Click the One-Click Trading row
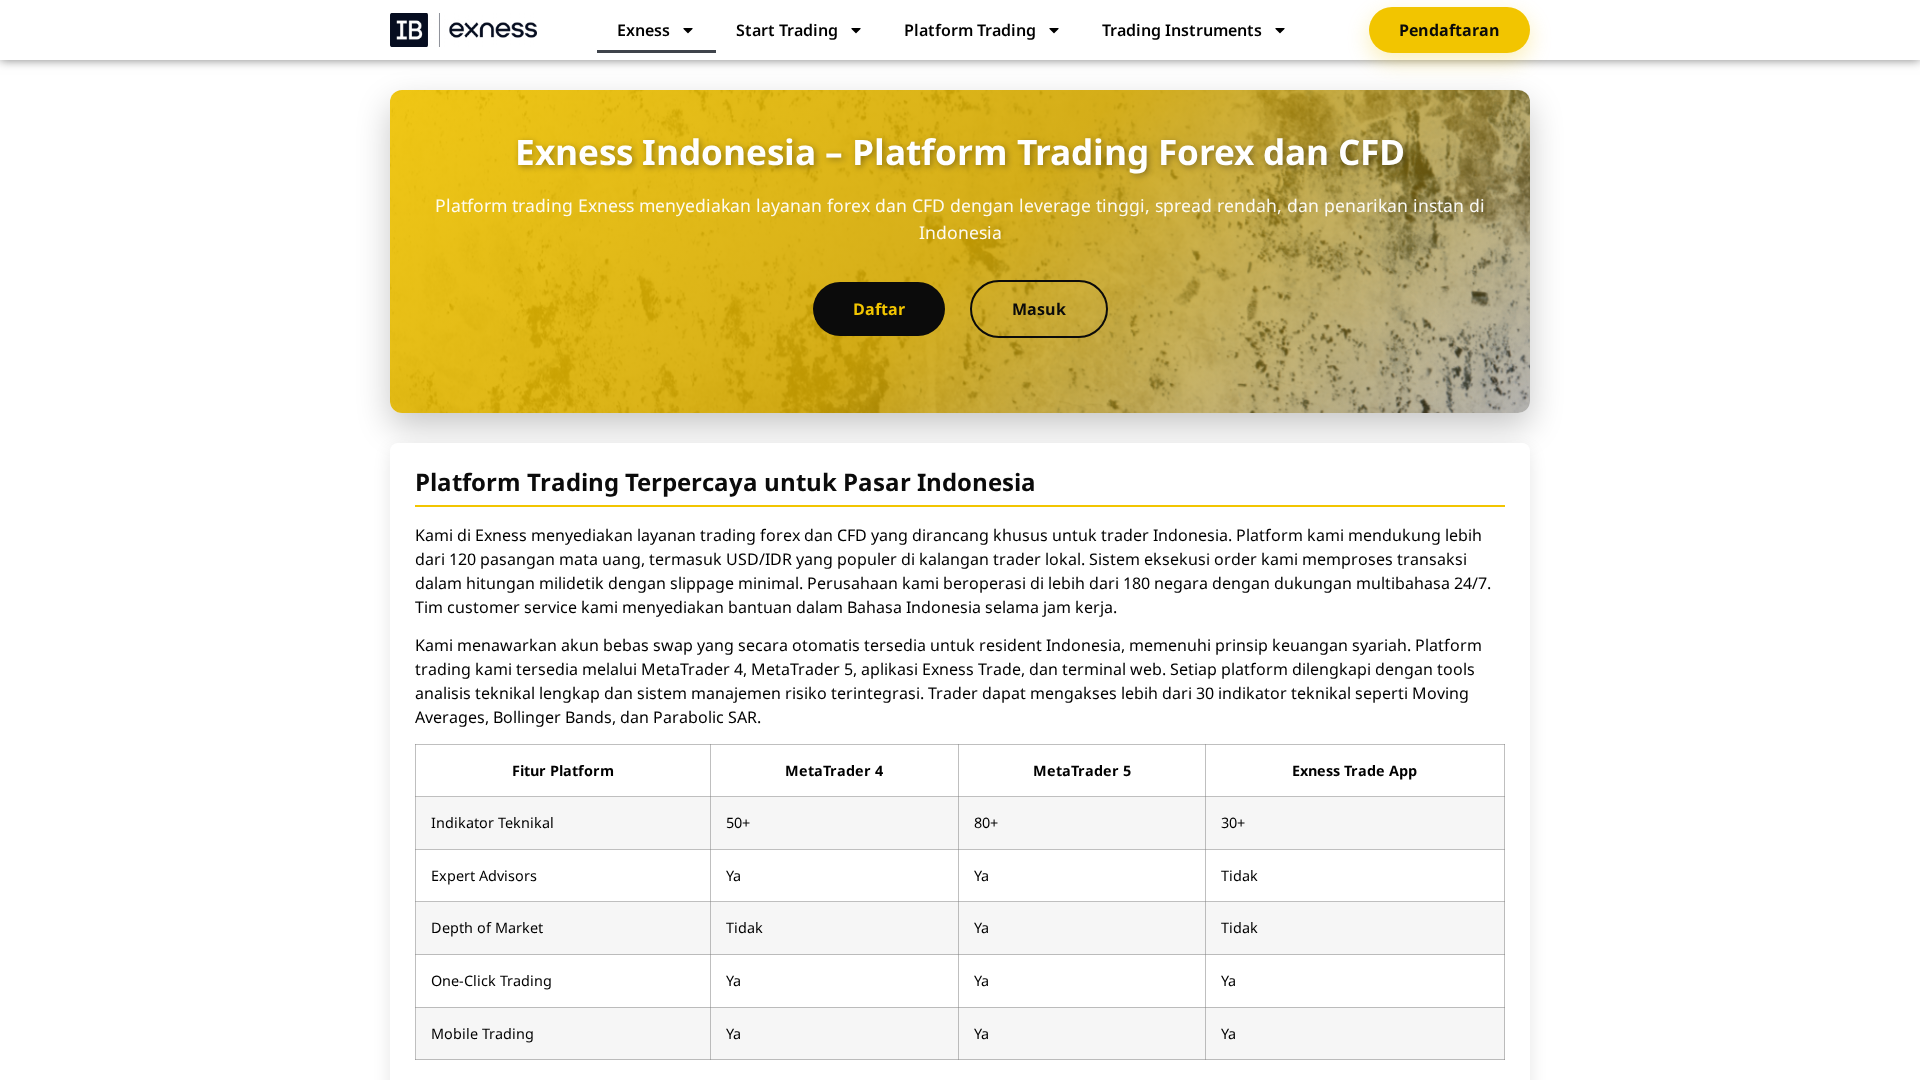The width and height of the screenshot is (1920, 1080). point(491,980)
